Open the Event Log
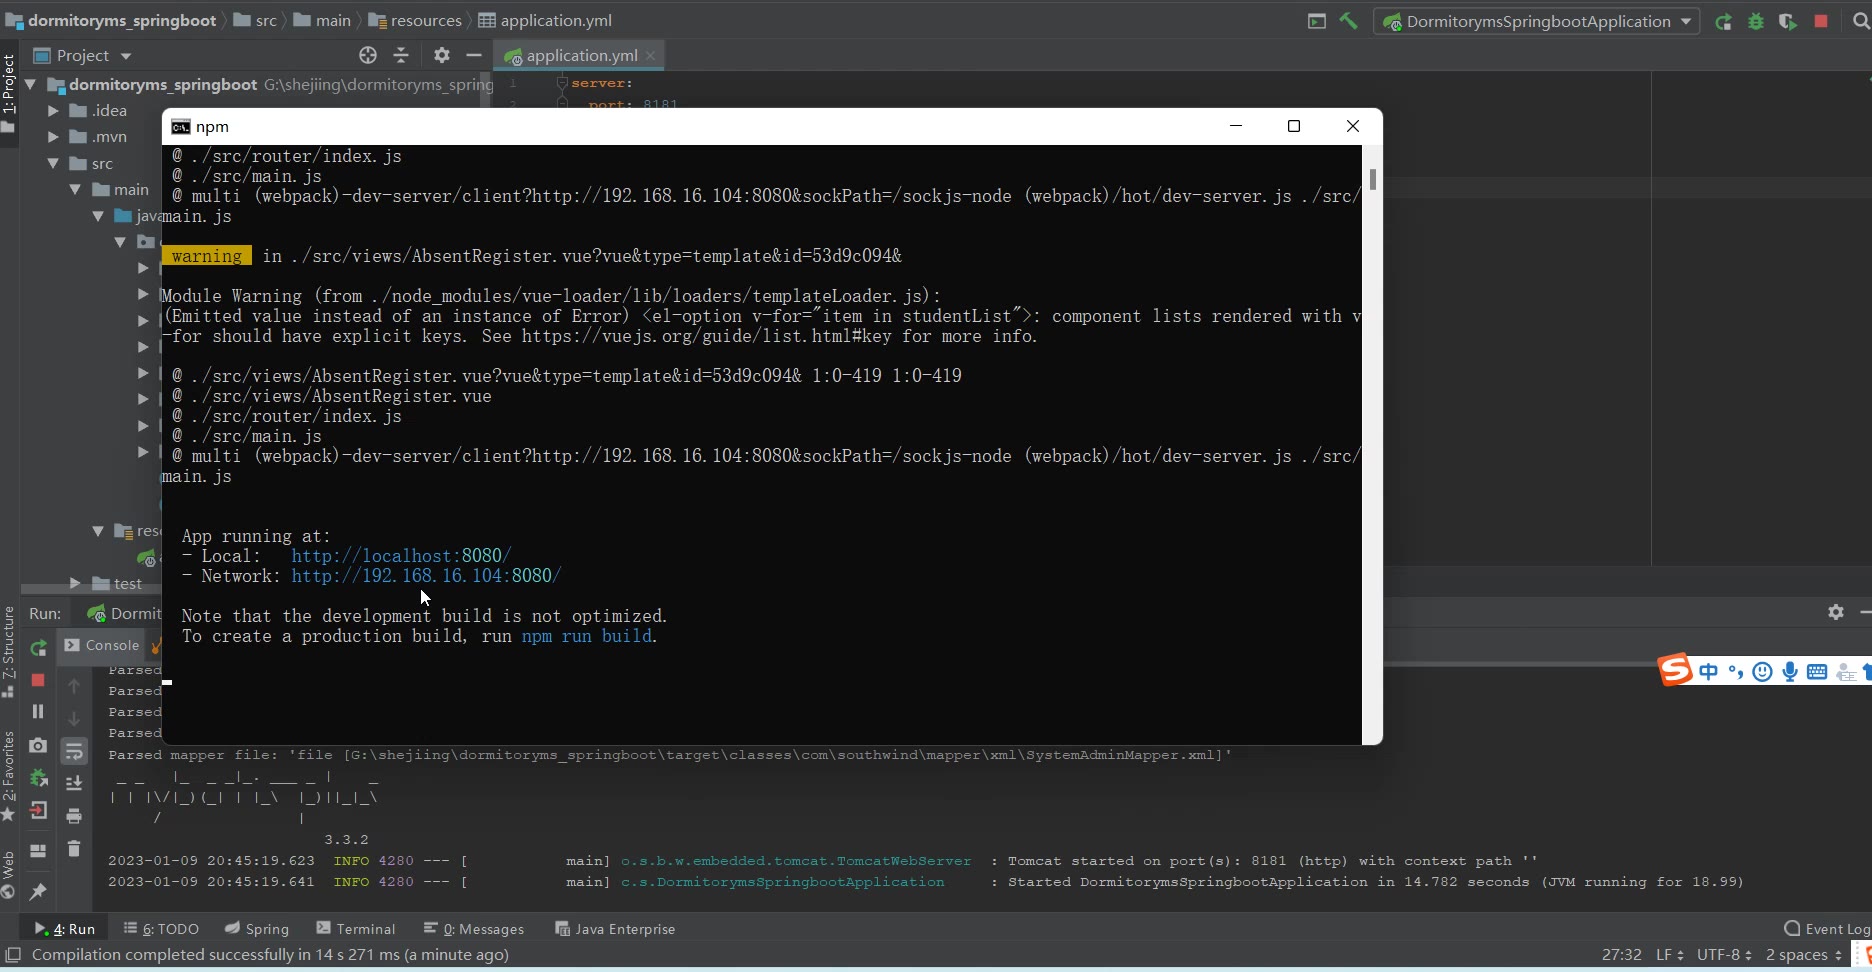 click(x=1827, y=929)
